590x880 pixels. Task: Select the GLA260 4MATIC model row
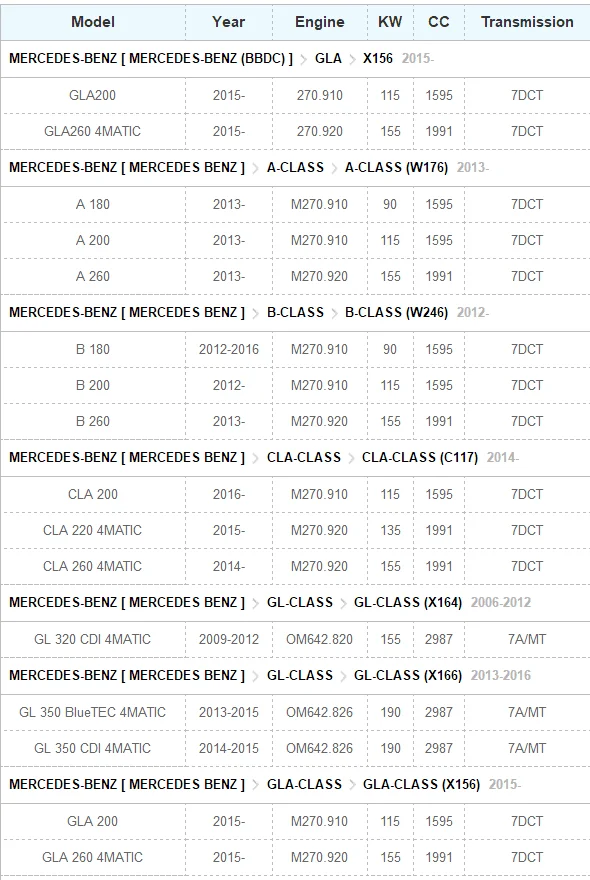[x=295, y=131]
